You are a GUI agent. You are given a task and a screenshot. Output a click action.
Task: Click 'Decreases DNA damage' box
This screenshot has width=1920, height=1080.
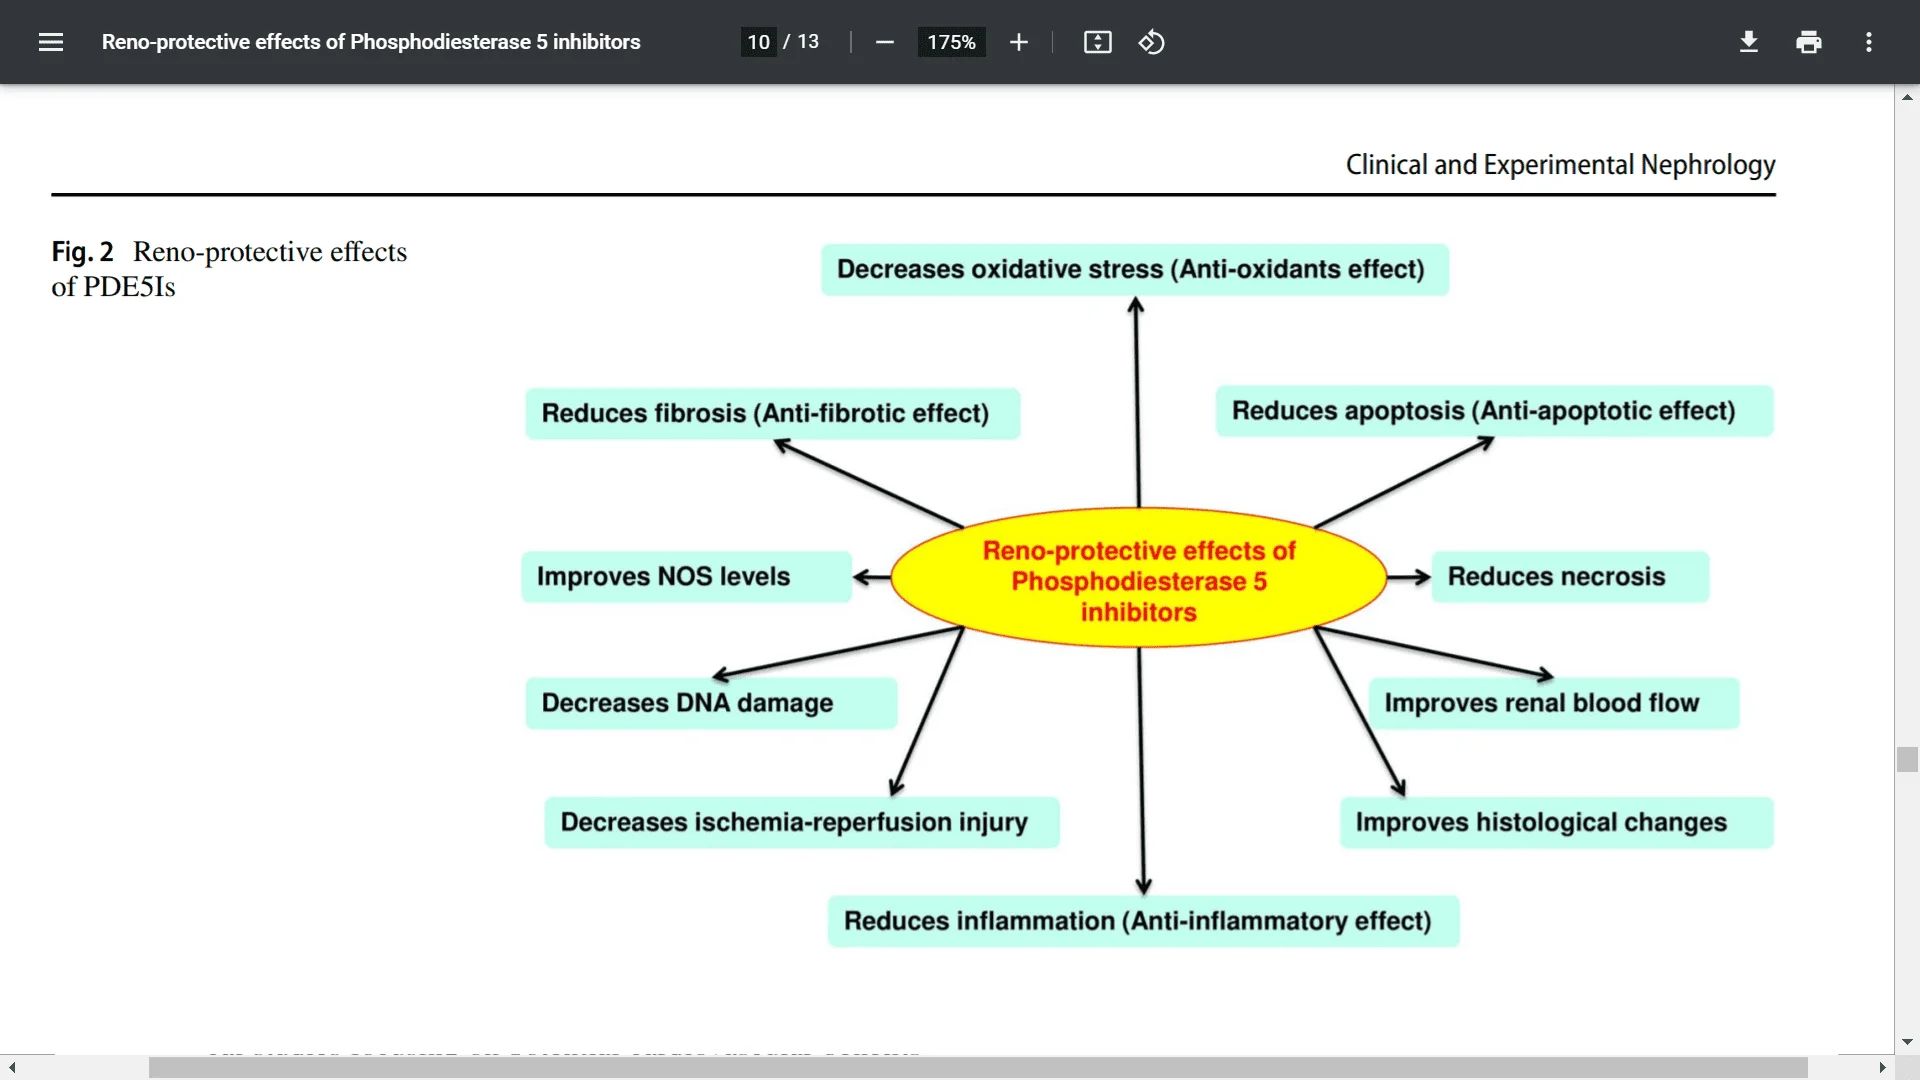711,703
